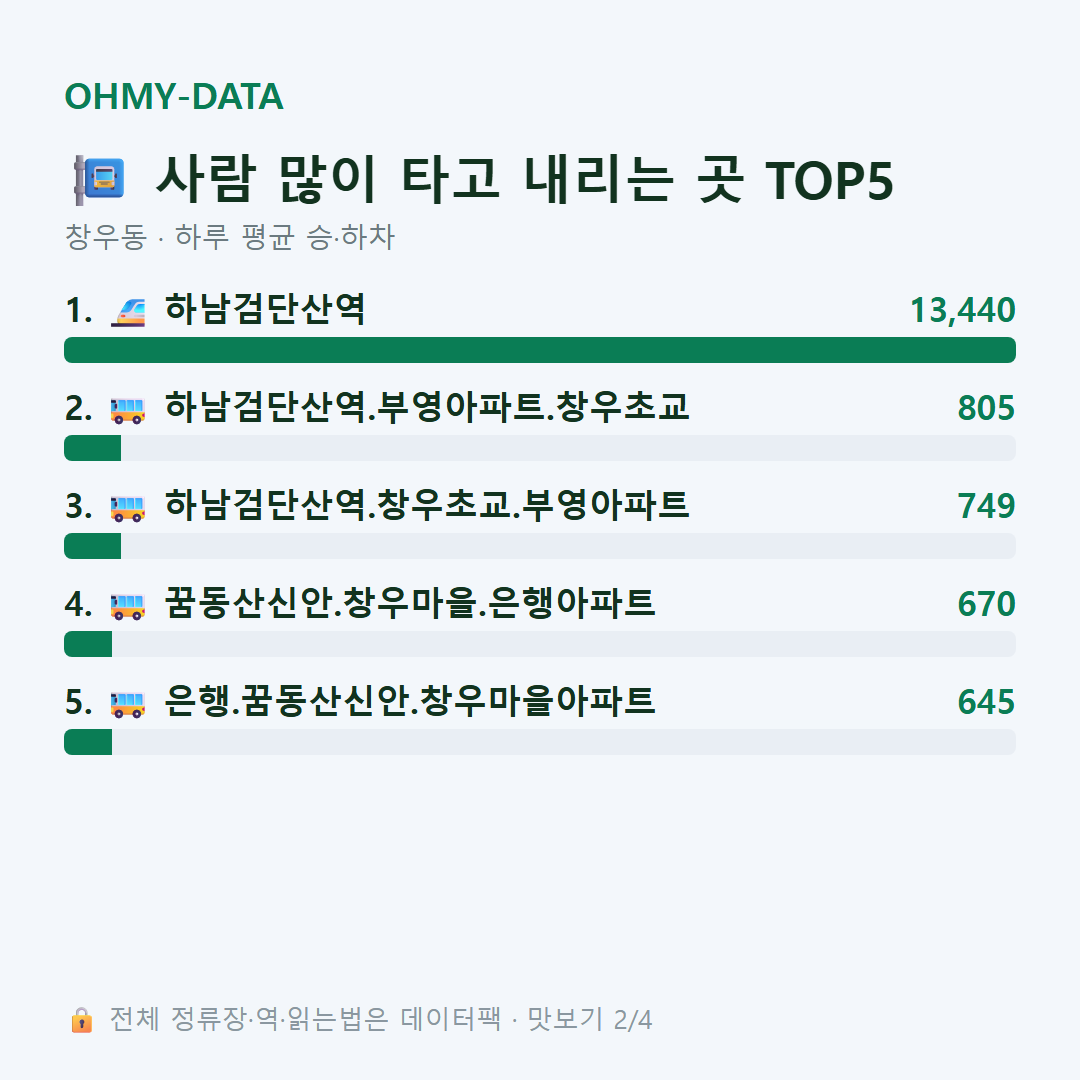Select 은행.꿈동산신안.창우마을아파트 stop name
1080x1080 pixels.
pyautogui.click(x=410, y=701)
